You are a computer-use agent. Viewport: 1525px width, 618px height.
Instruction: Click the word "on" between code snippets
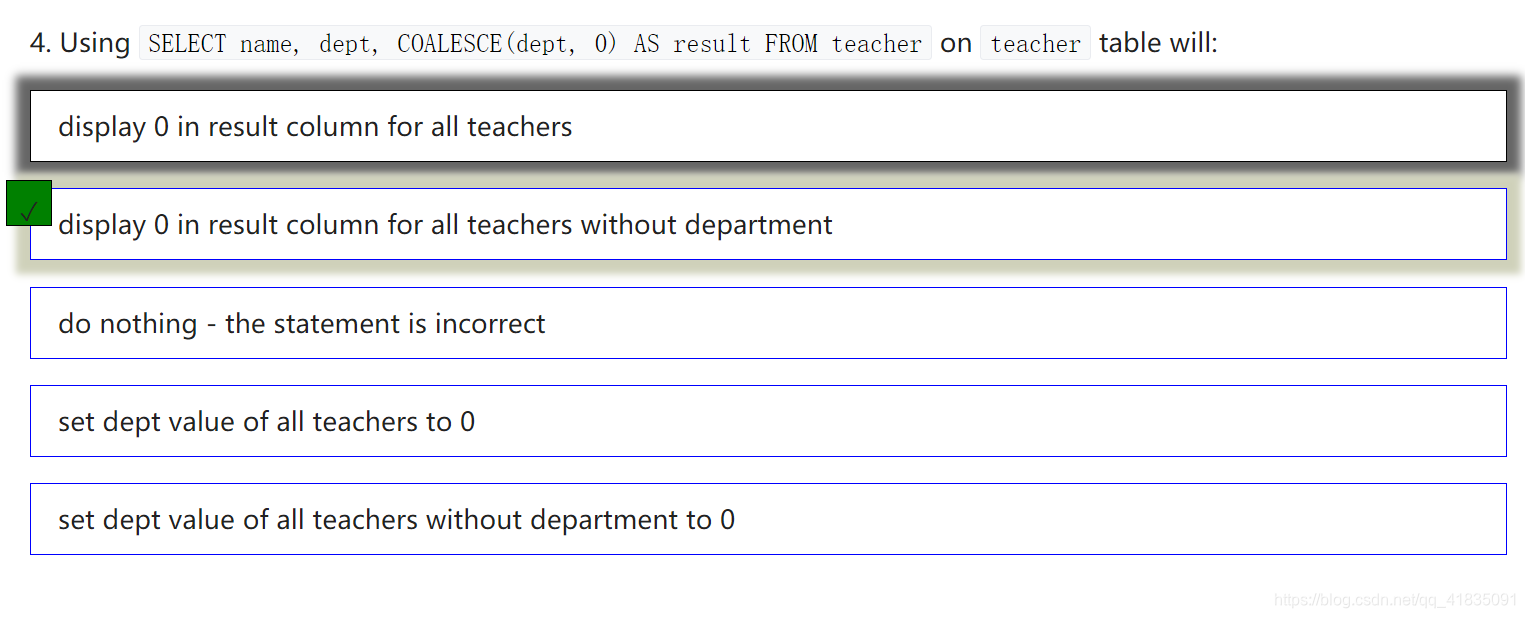(x=956, y=43)
